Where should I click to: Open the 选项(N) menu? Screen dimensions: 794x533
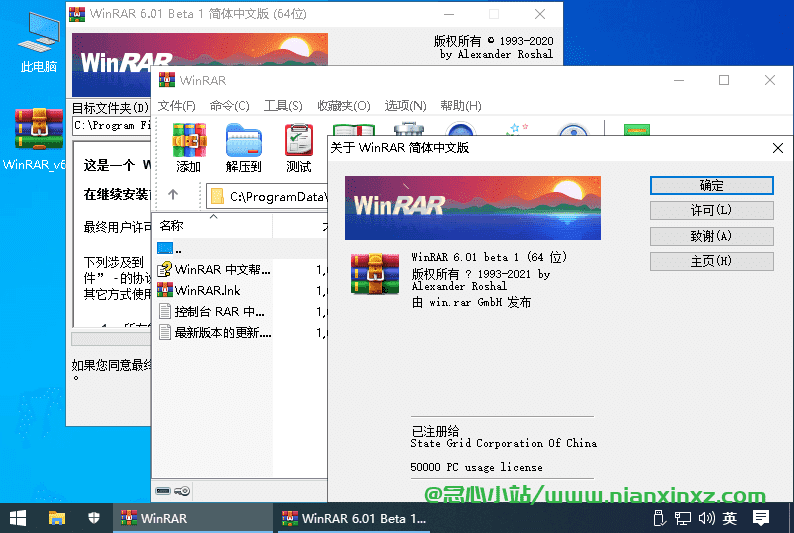(x=405, y=106)
